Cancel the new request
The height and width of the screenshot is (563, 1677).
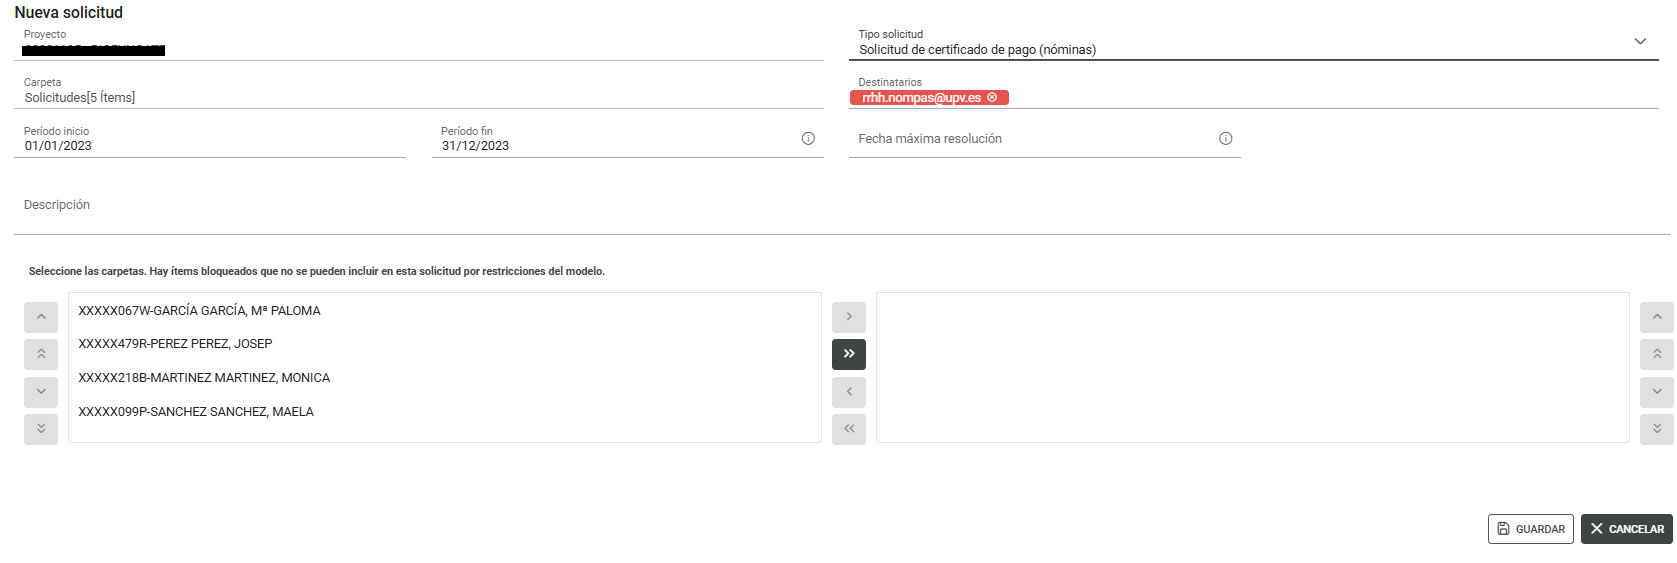coord(1627,529)
